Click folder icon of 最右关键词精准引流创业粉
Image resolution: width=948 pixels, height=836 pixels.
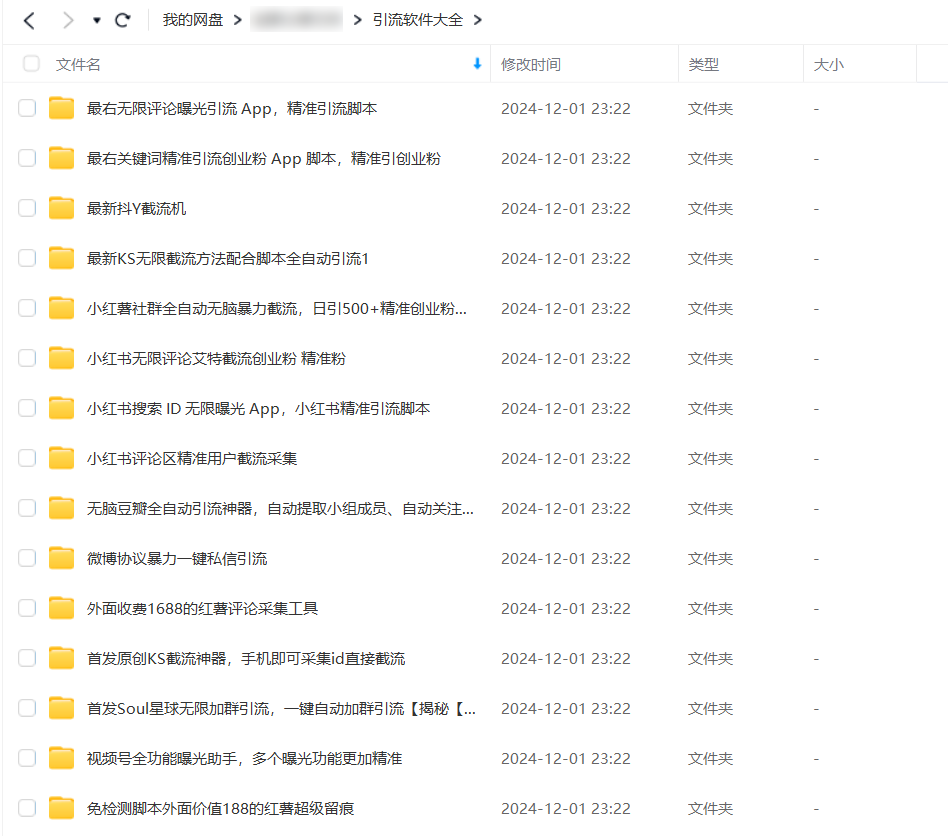61,158
